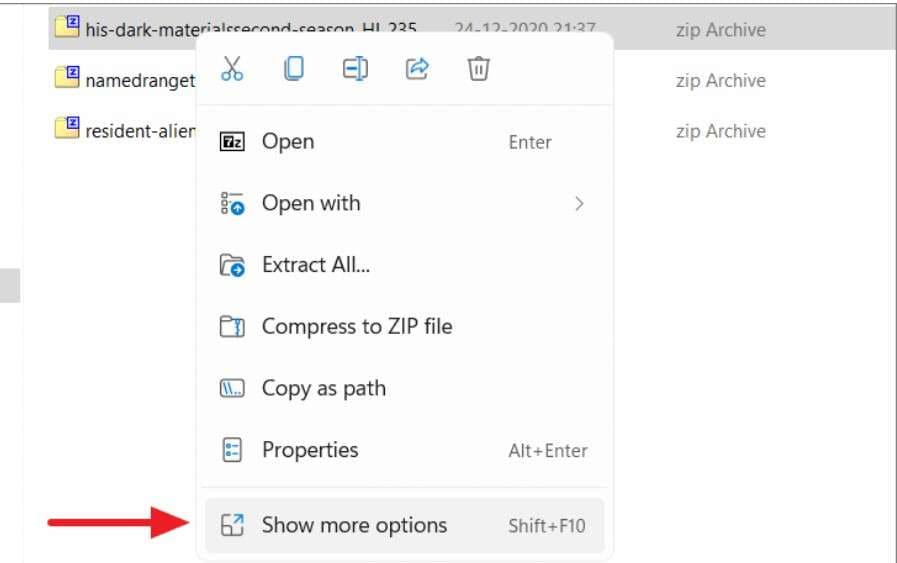Click the Share icon

[417, 69]
